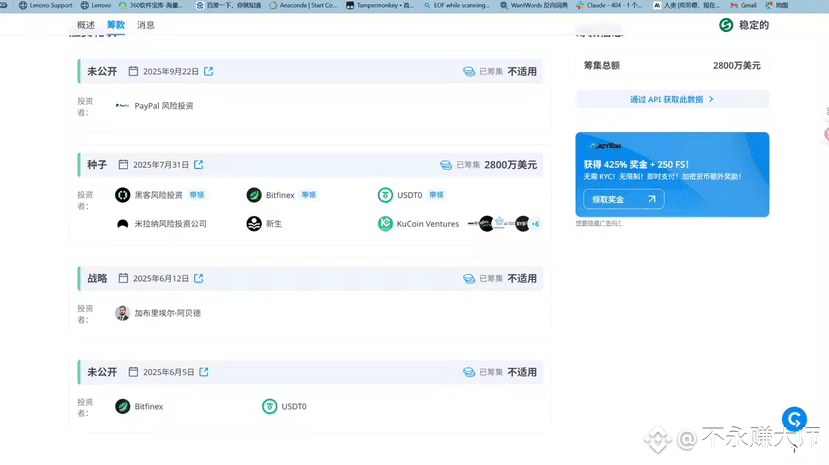Image resolution: width=829 pixels, height=465 pixels.
Task: Click 带领 badge next to USDT0
Action: [436, 195]
